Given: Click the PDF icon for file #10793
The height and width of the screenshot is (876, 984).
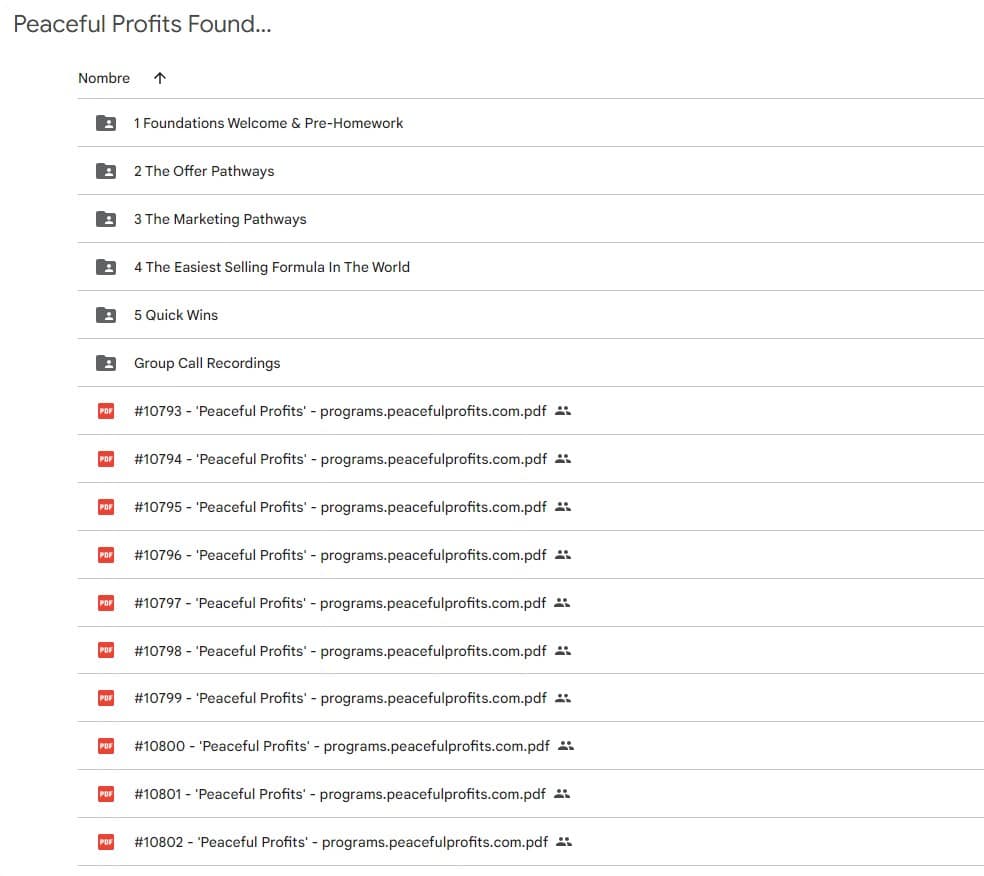Looking at the screenshot, I should point(105,411).
